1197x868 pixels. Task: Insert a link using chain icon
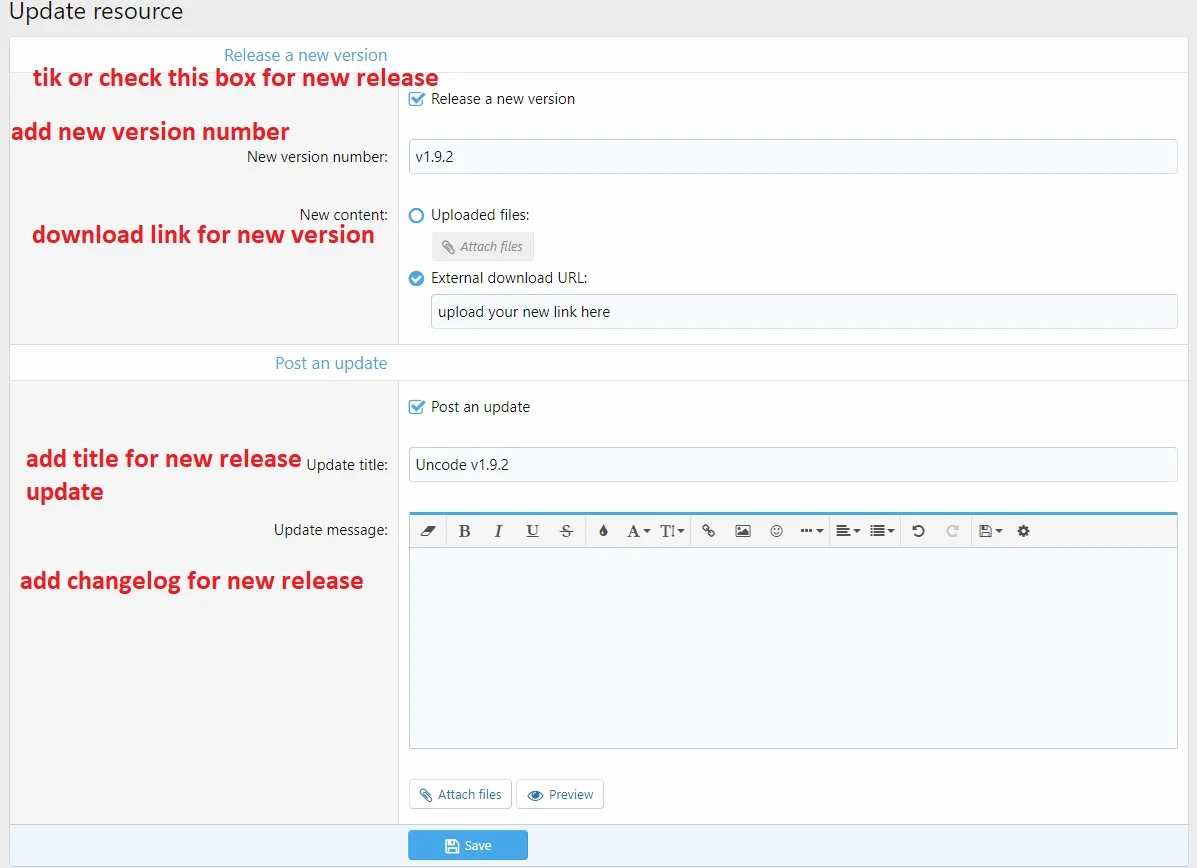tap(708, 531)
